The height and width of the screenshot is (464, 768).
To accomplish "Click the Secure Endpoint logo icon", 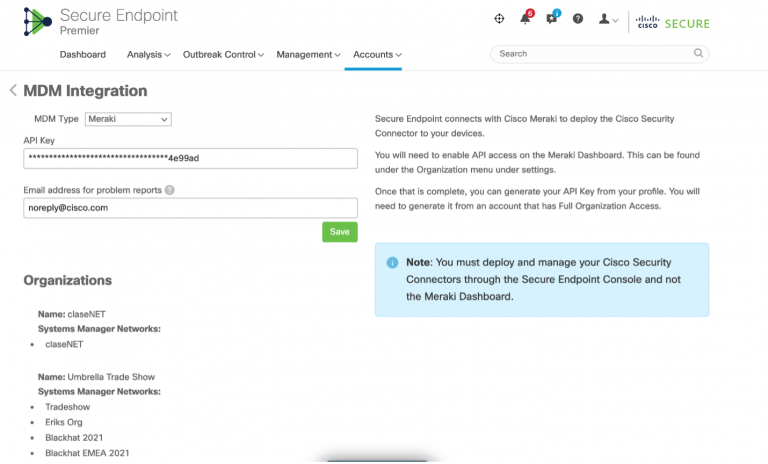I will pos(37,22).
